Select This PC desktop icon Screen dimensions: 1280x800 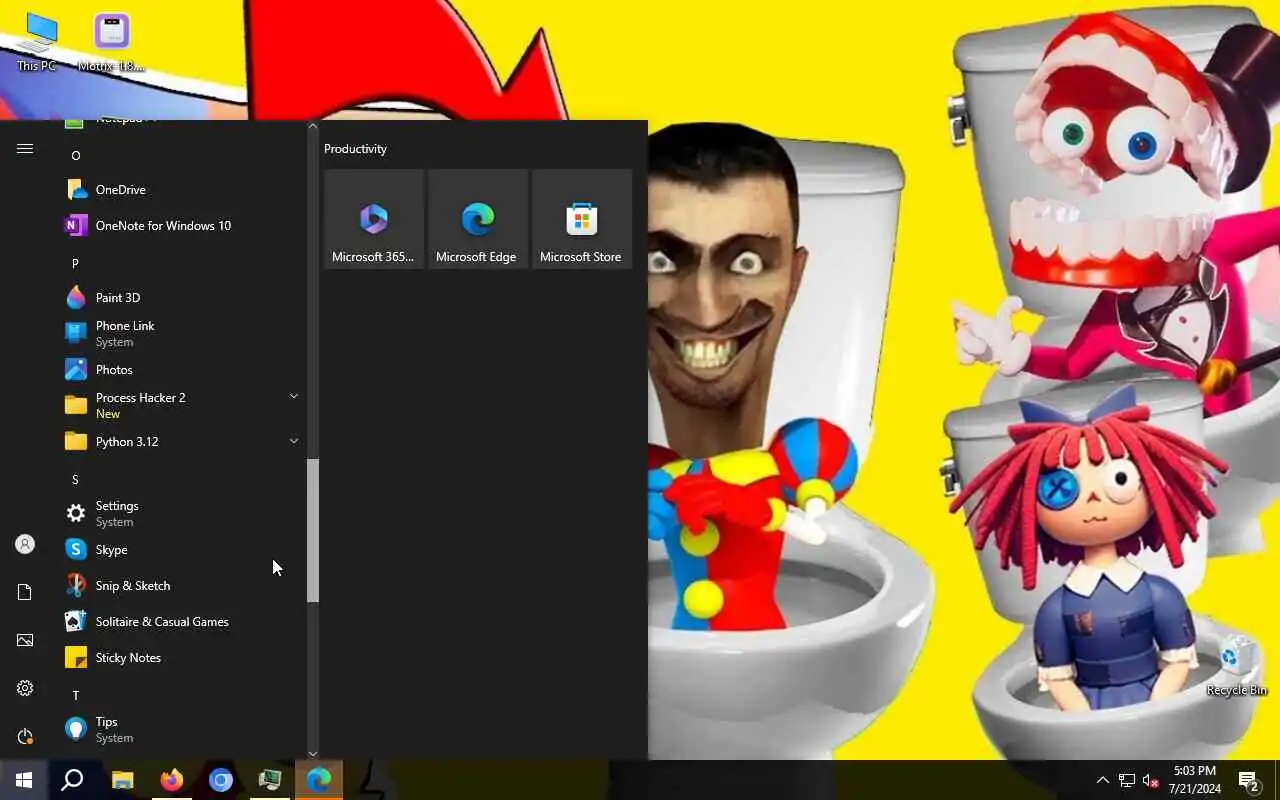[38, 43]
